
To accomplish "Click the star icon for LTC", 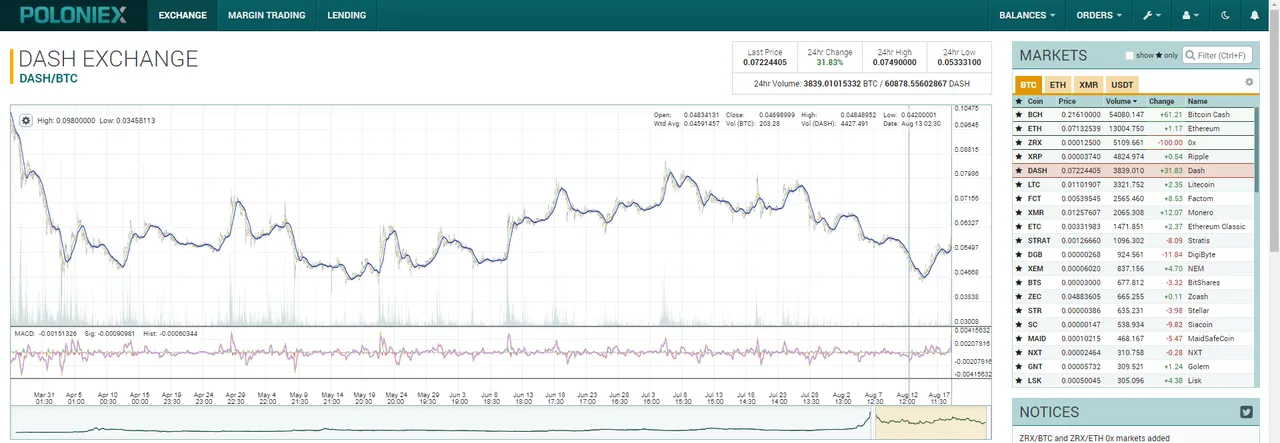I will click(x=1019, y=185).
